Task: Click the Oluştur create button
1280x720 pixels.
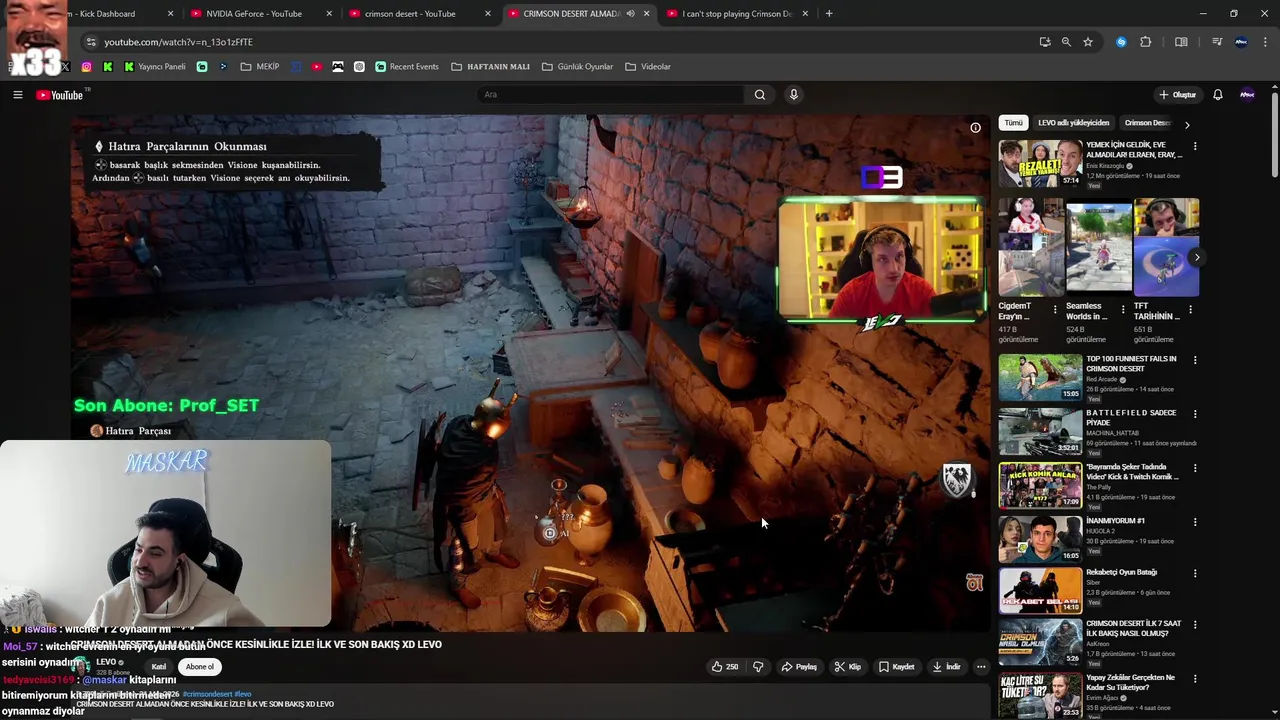Action: [x=1178, y=95]
